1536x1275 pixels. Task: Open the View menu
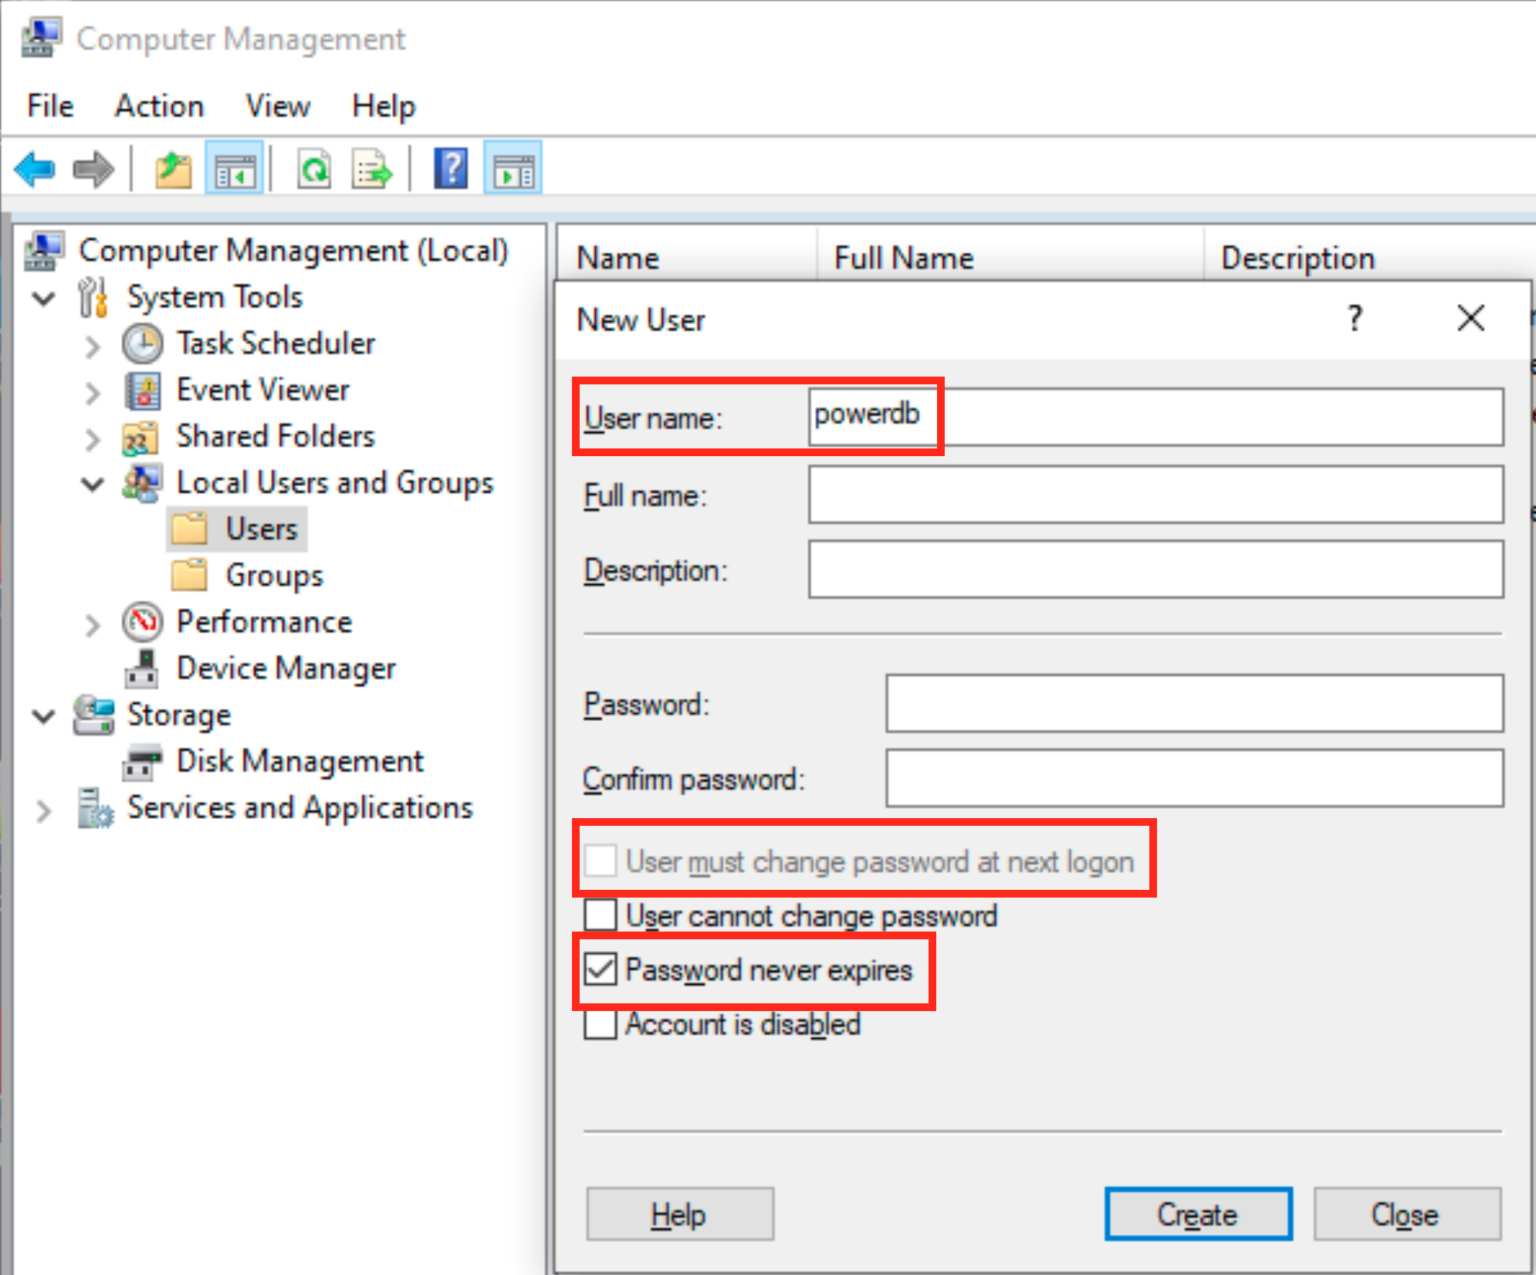click(x=277, y=106)
